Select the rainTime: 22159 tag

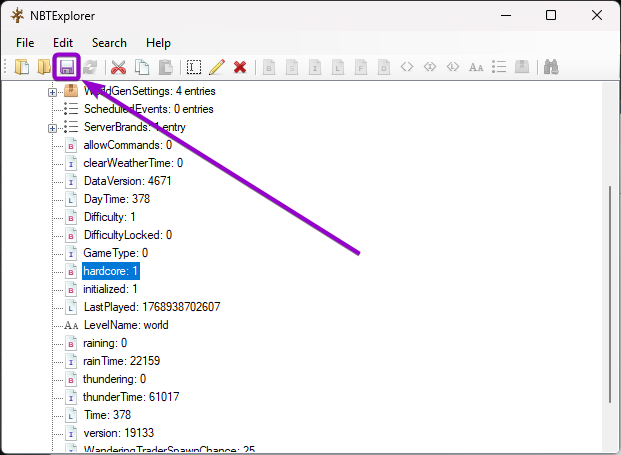point(121,361)
